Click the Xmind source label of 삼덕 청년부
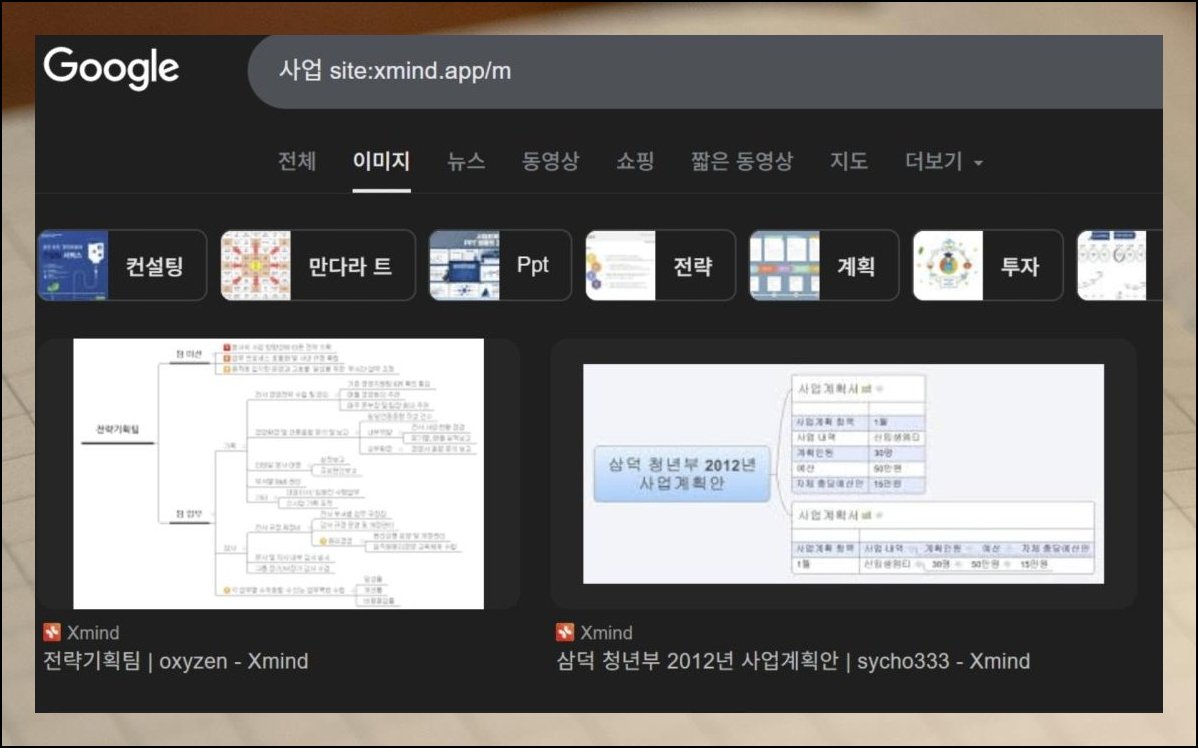 point(607,633)
